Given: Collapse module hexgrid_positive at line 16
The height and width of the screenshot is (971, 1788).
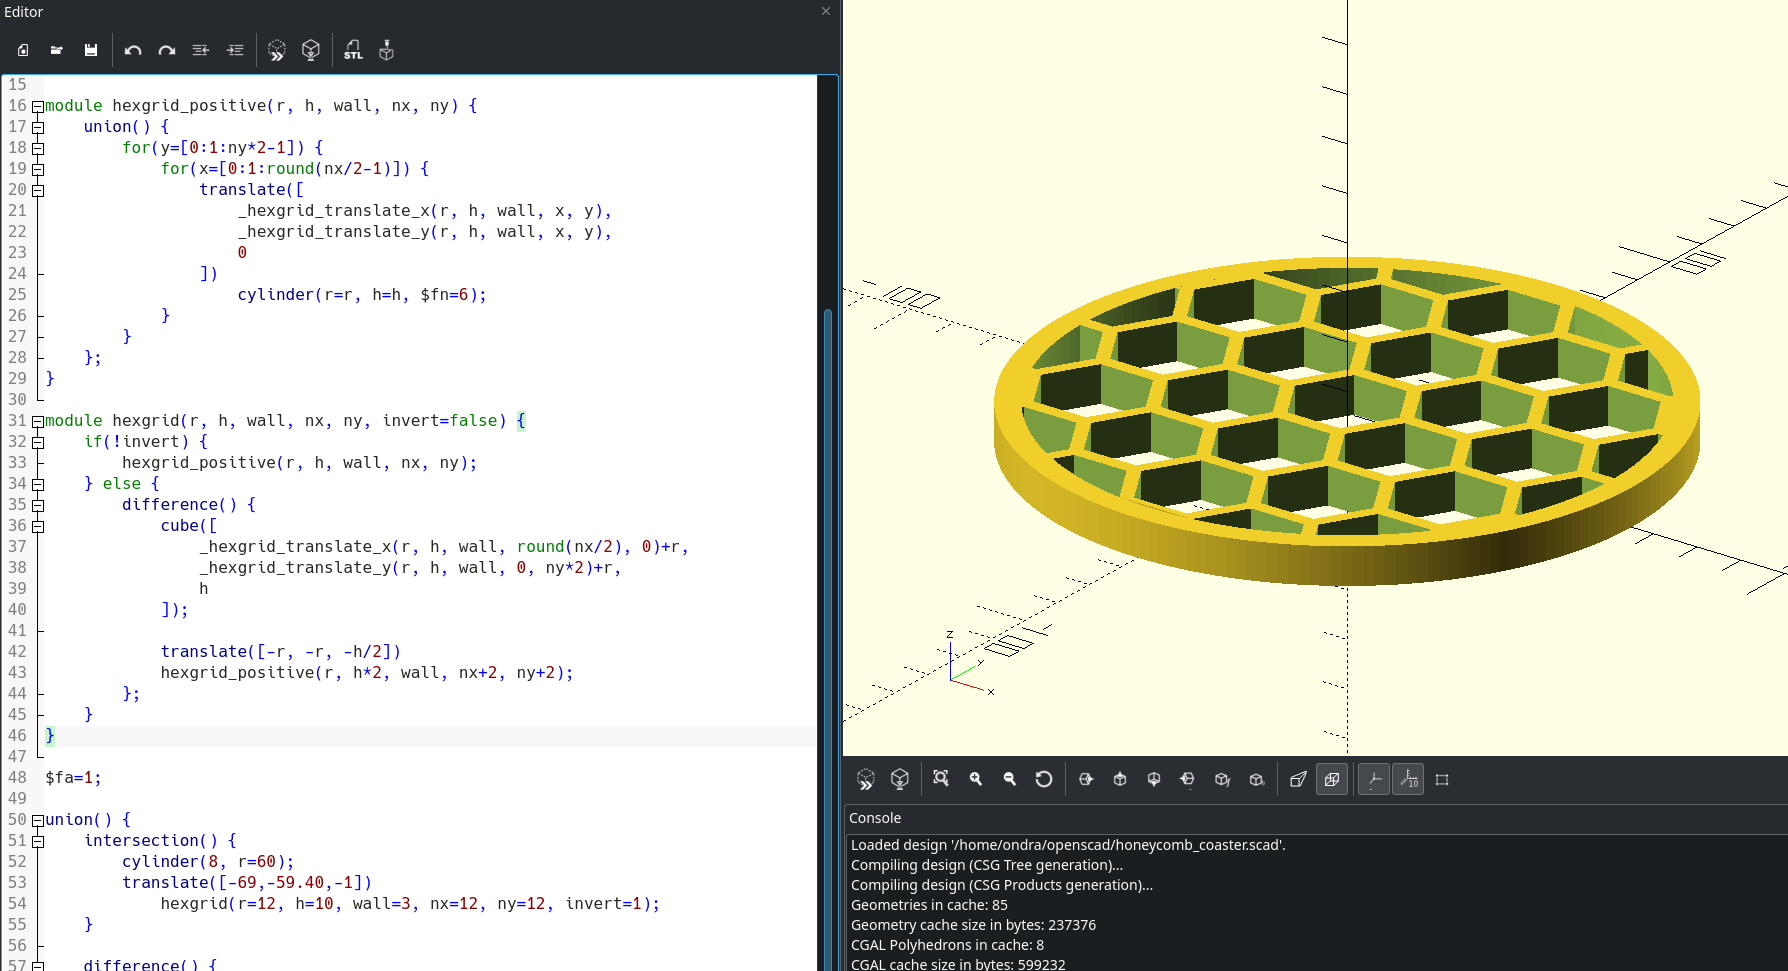Looking at the screenshot, I should pyautogui.click(x=38, y=106).
